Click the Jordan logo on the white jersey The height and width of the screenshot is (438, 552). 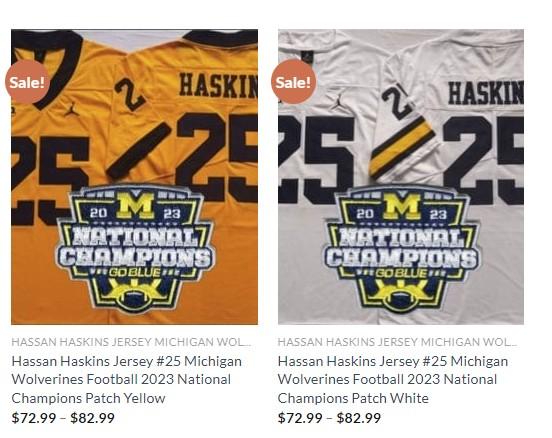pos(338,101)
